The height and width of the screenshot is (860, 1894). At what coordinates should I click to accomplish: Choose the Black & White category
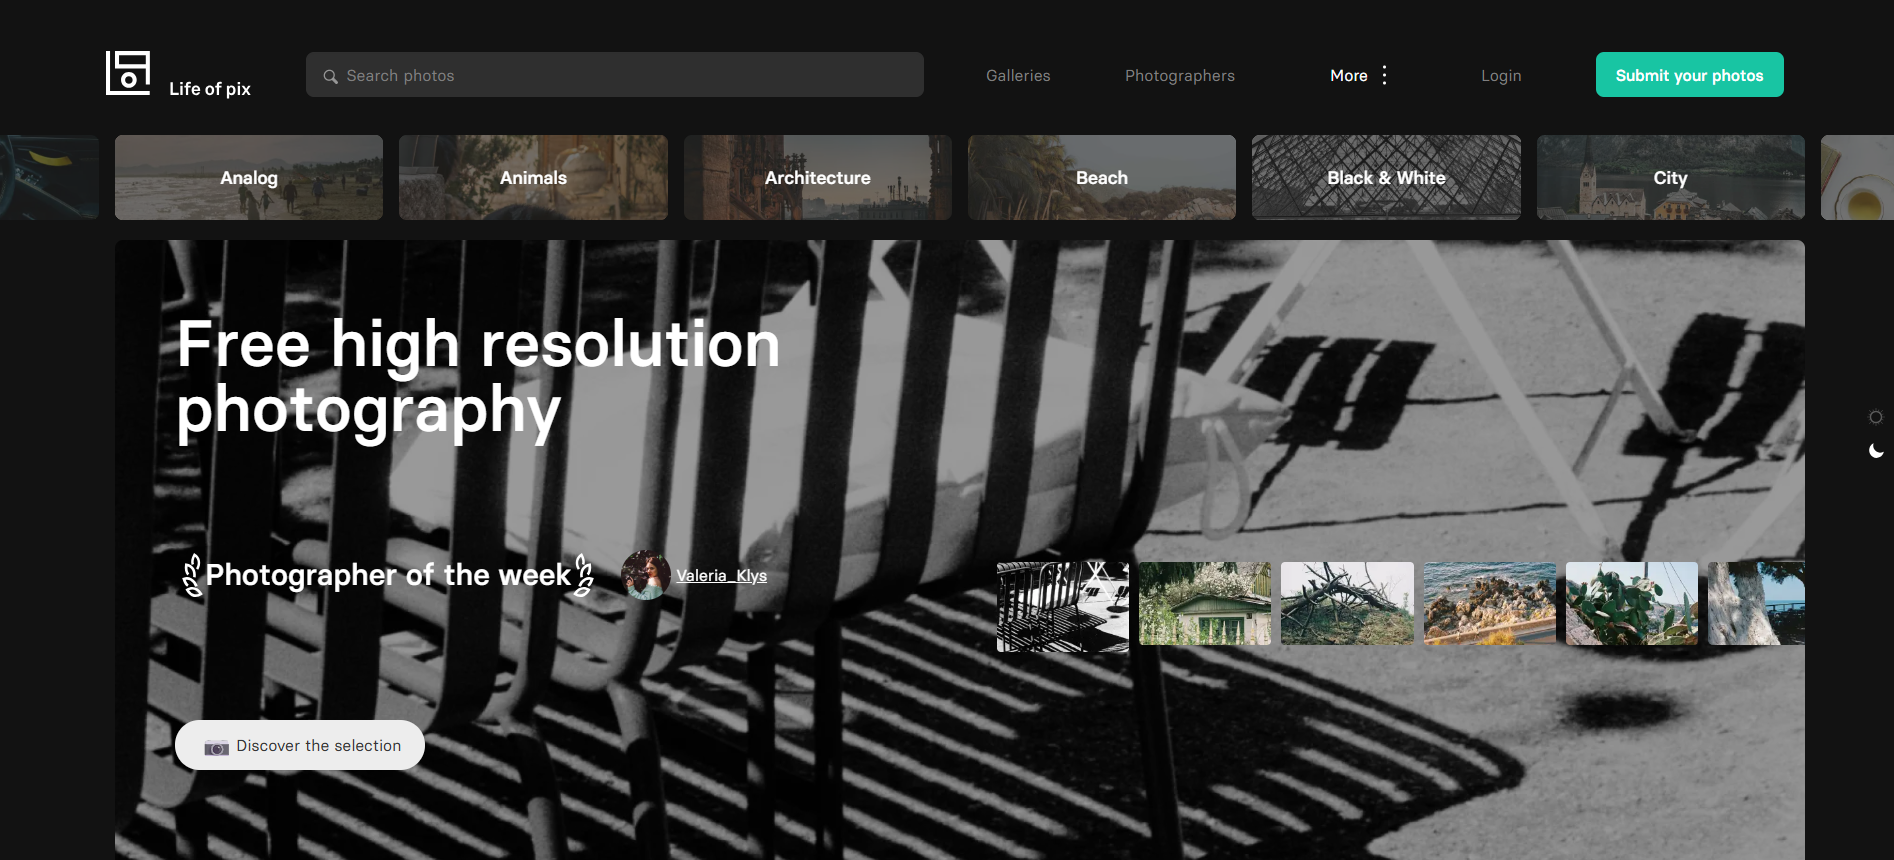pos(1386,177)
